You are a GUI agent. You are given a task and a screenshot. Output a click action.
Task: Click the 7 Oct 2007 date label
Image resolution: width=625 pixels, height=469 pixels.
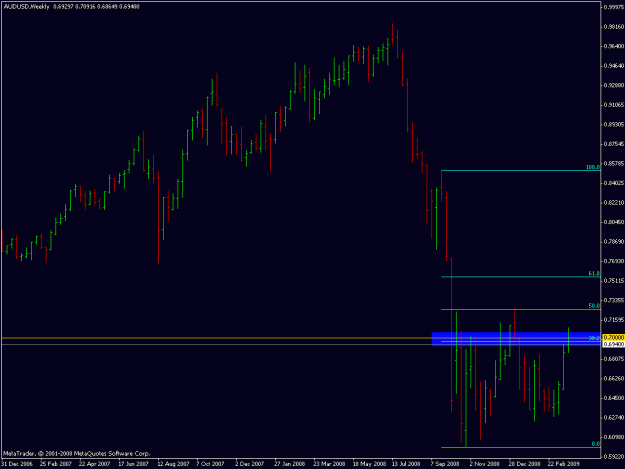coord(210,464)
